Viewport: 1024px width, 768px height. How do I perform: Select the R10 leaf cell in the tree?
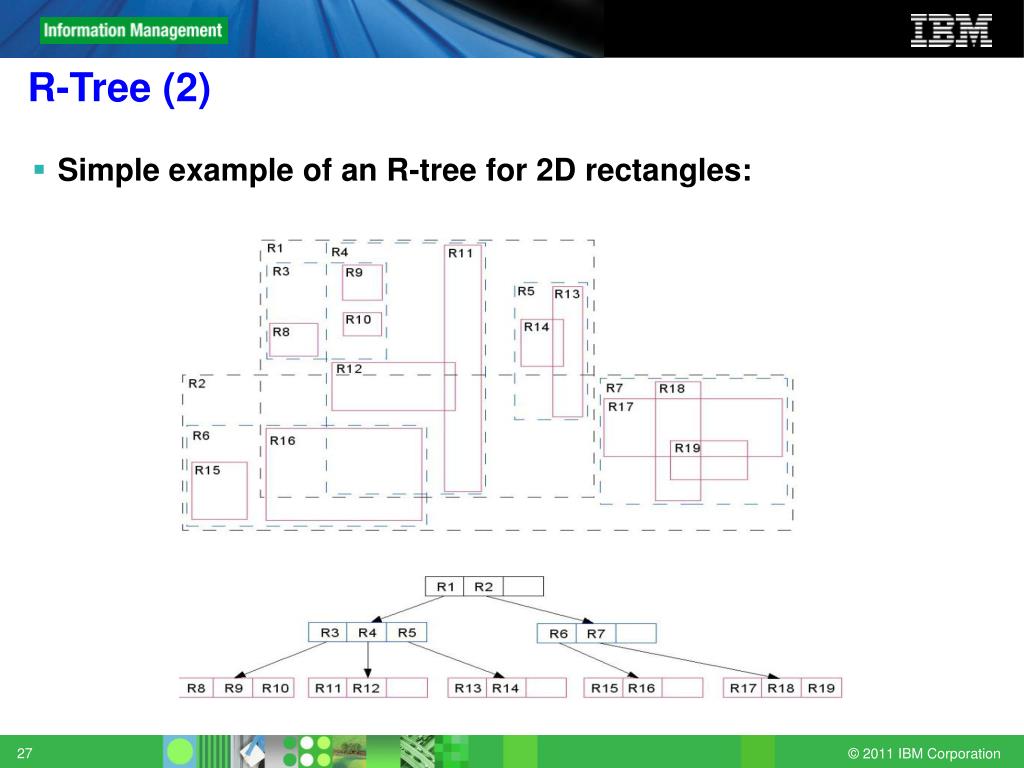[x=274, y=688]
